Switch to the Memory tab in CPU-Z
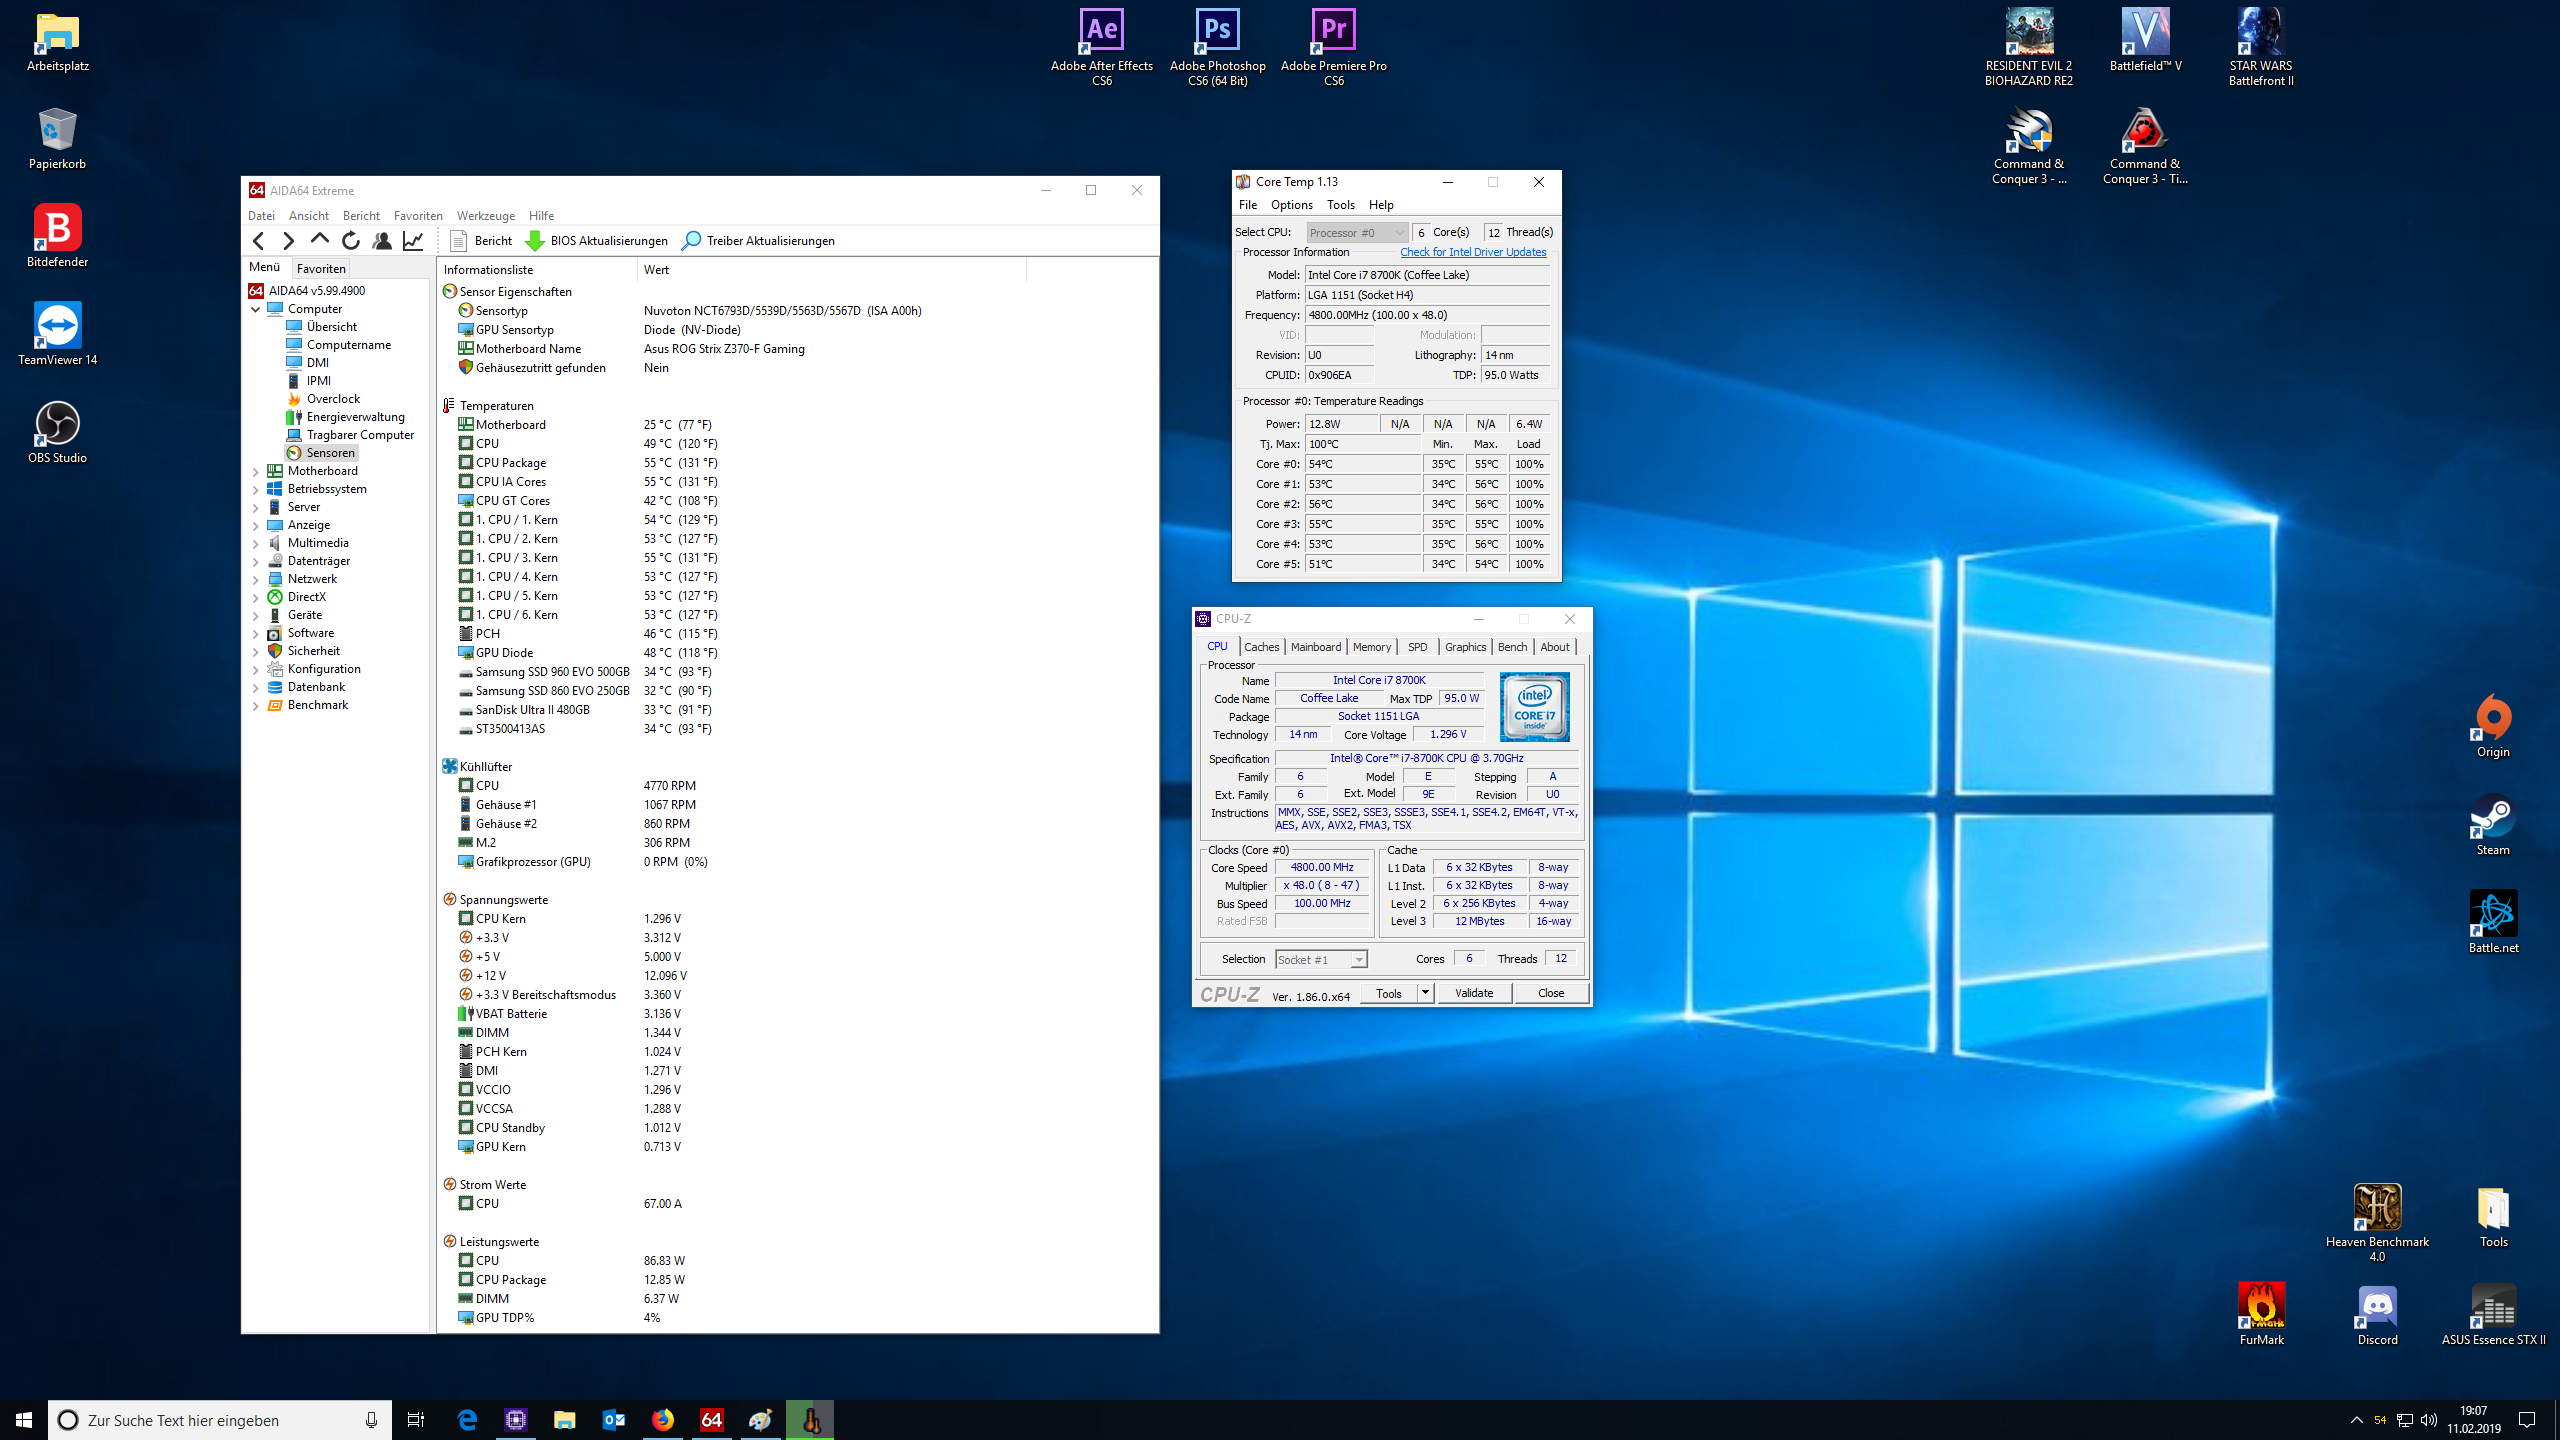The height and width of the screenshot is (1440, 2560). click(1371, 647)
